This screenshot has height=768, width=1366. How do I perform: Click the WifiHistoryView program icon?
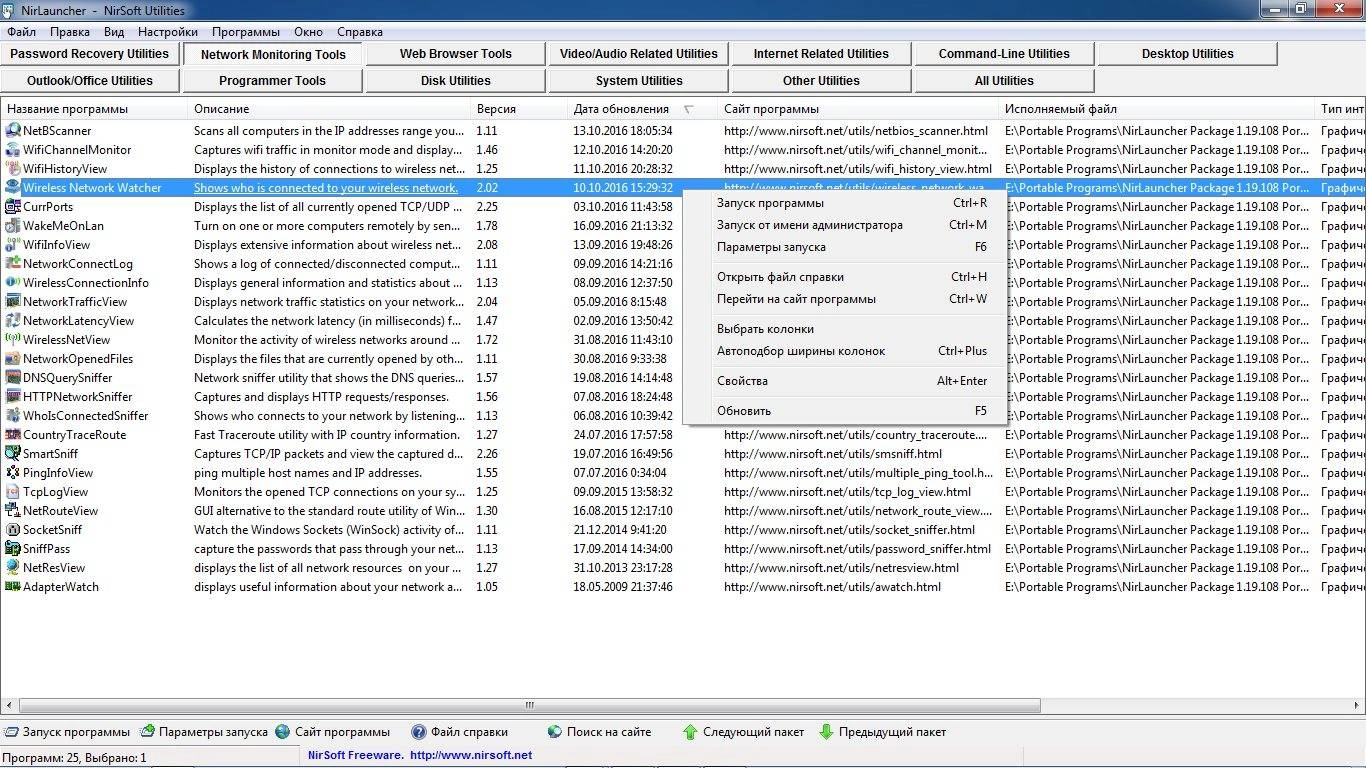coord(13,168)
